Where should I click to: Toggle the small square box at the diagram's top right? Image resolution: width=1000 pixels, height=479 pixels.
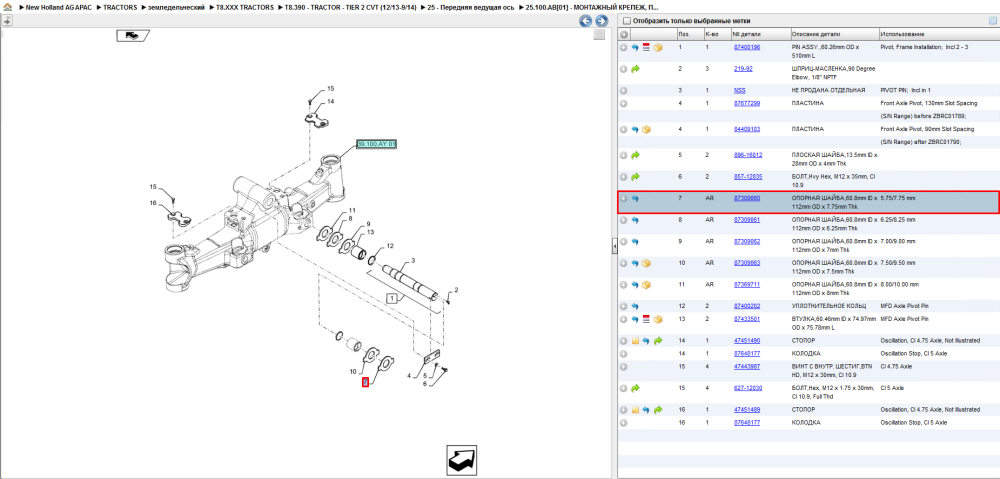coord(599,35)
